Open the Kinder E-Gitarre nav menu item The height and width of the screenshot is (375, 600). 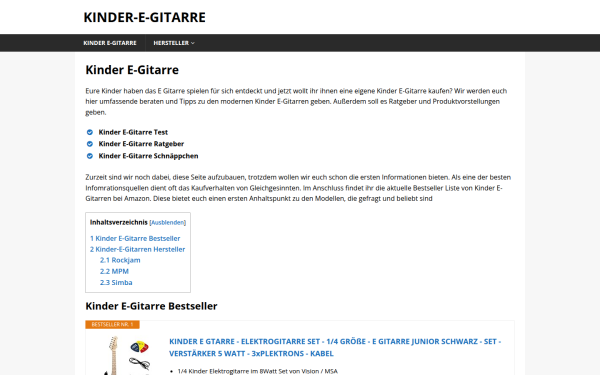(110, 43)
